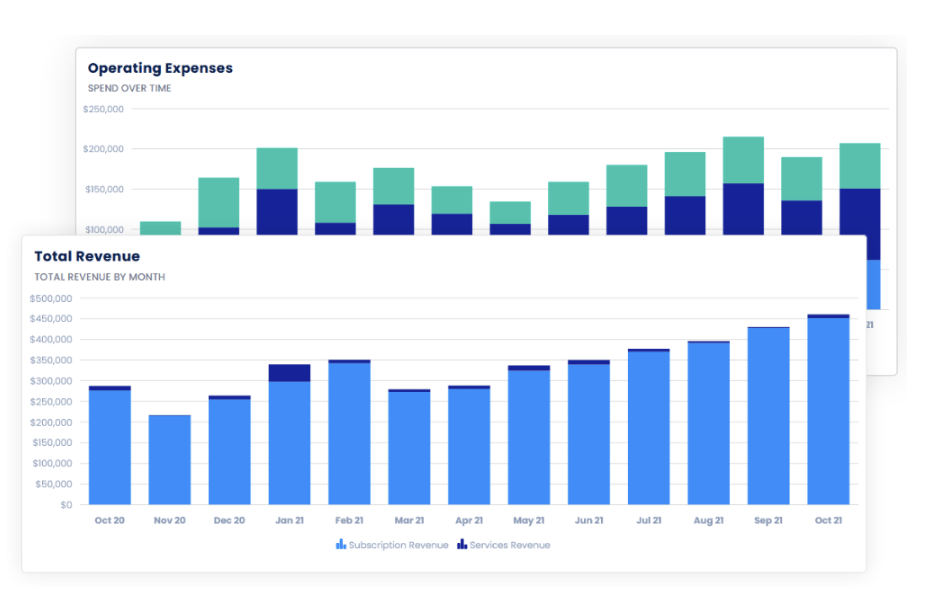The width and height of the screenshot is (946, 589).
Task: Click the $500,000 y-axis label
Action: click(x=51, y=298)
